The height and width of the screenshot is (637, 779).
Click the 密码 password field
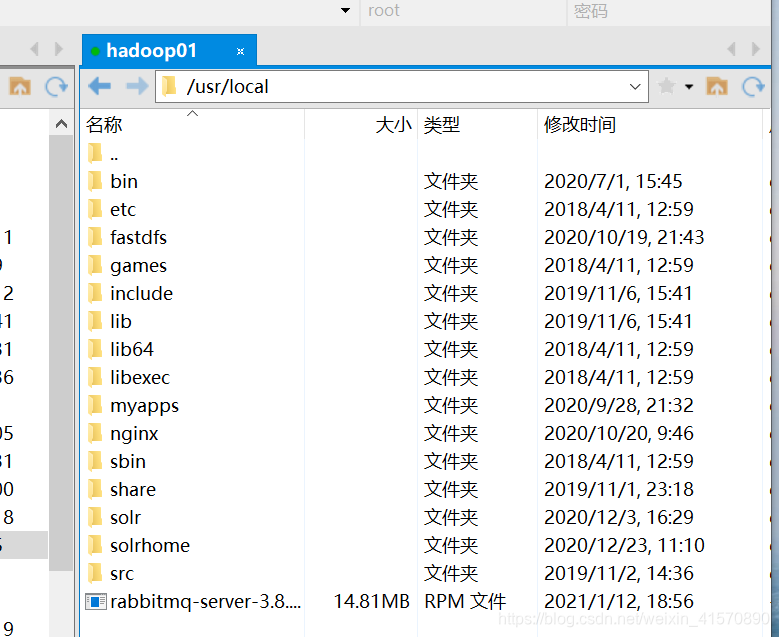668,11
